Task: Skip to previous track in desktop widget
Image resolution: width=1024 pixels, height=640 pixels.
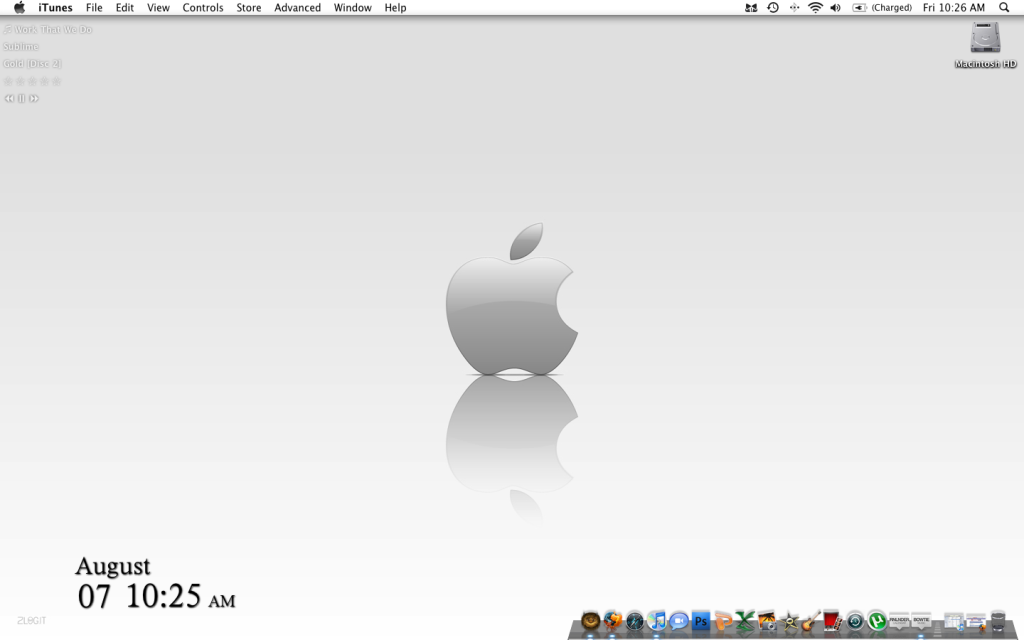Action: 9,99
